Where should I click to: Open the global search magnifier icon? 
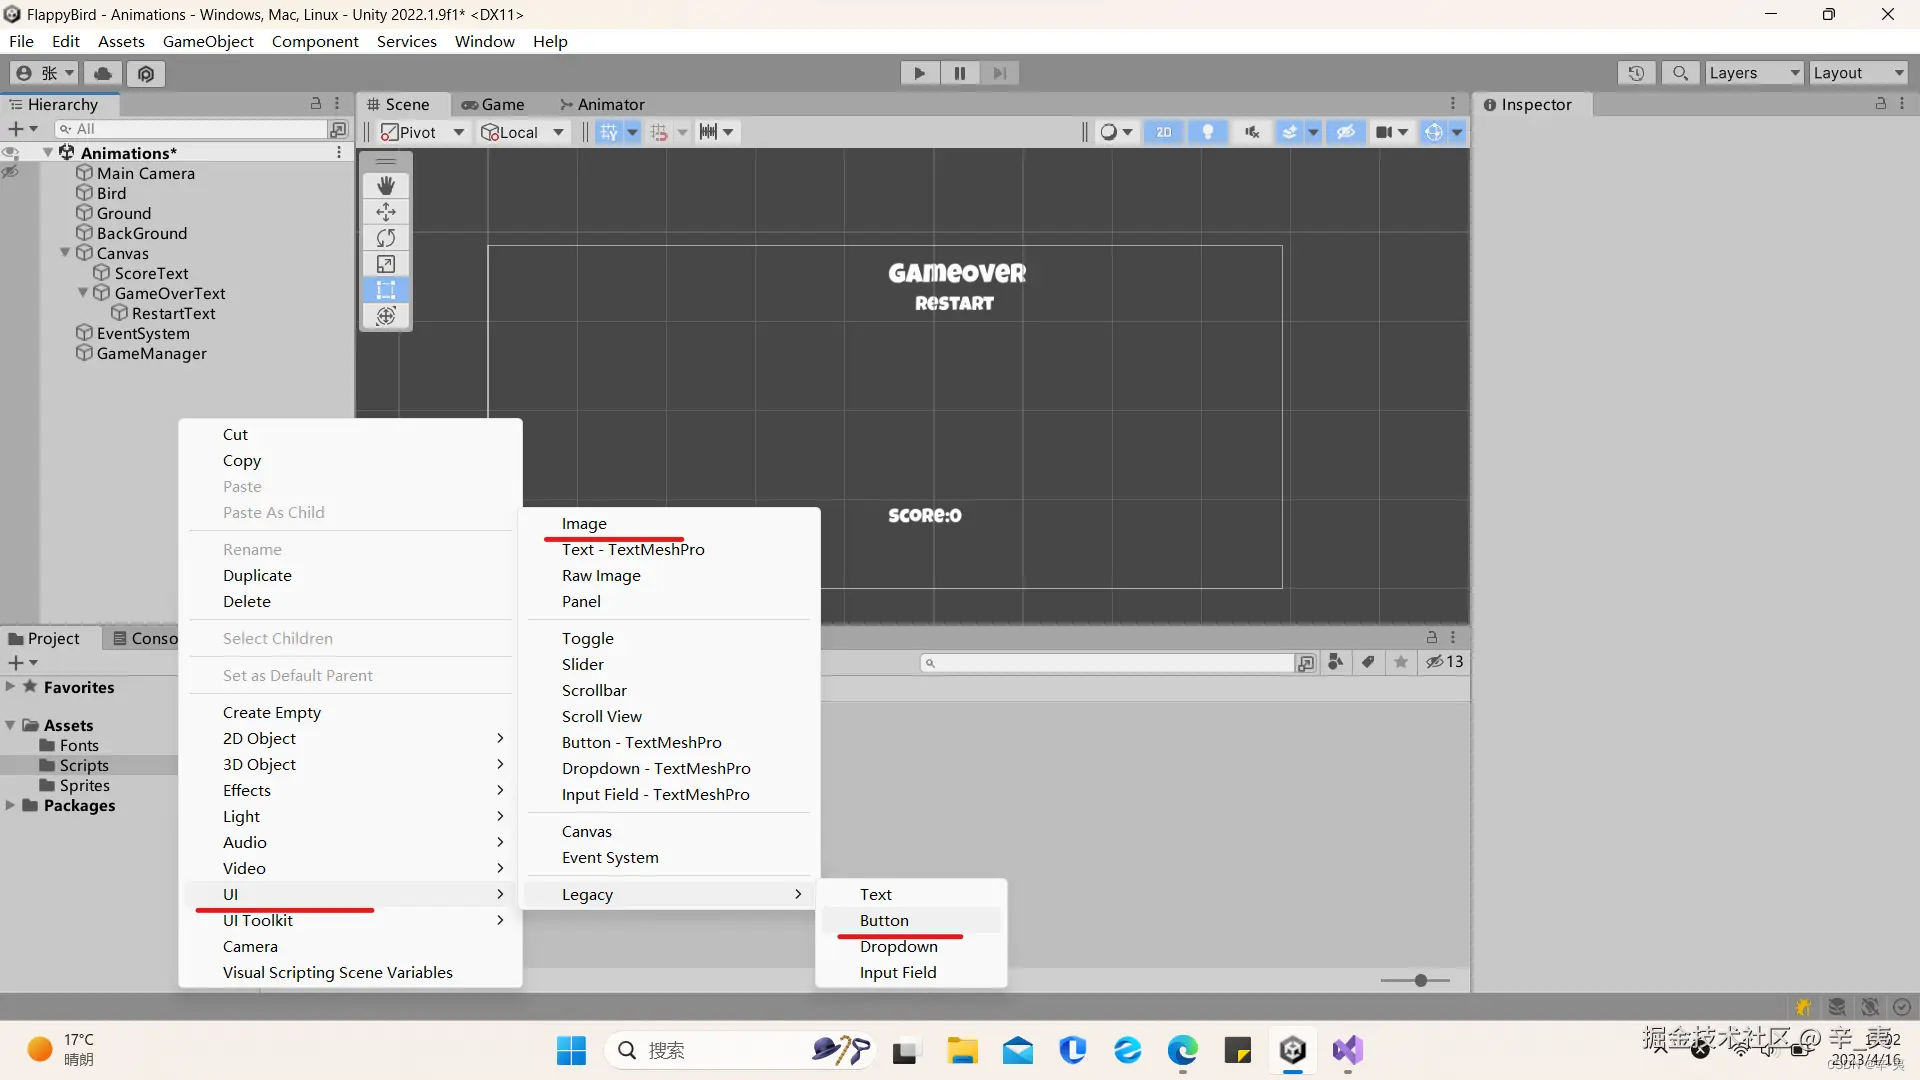tap(1680, 73)
